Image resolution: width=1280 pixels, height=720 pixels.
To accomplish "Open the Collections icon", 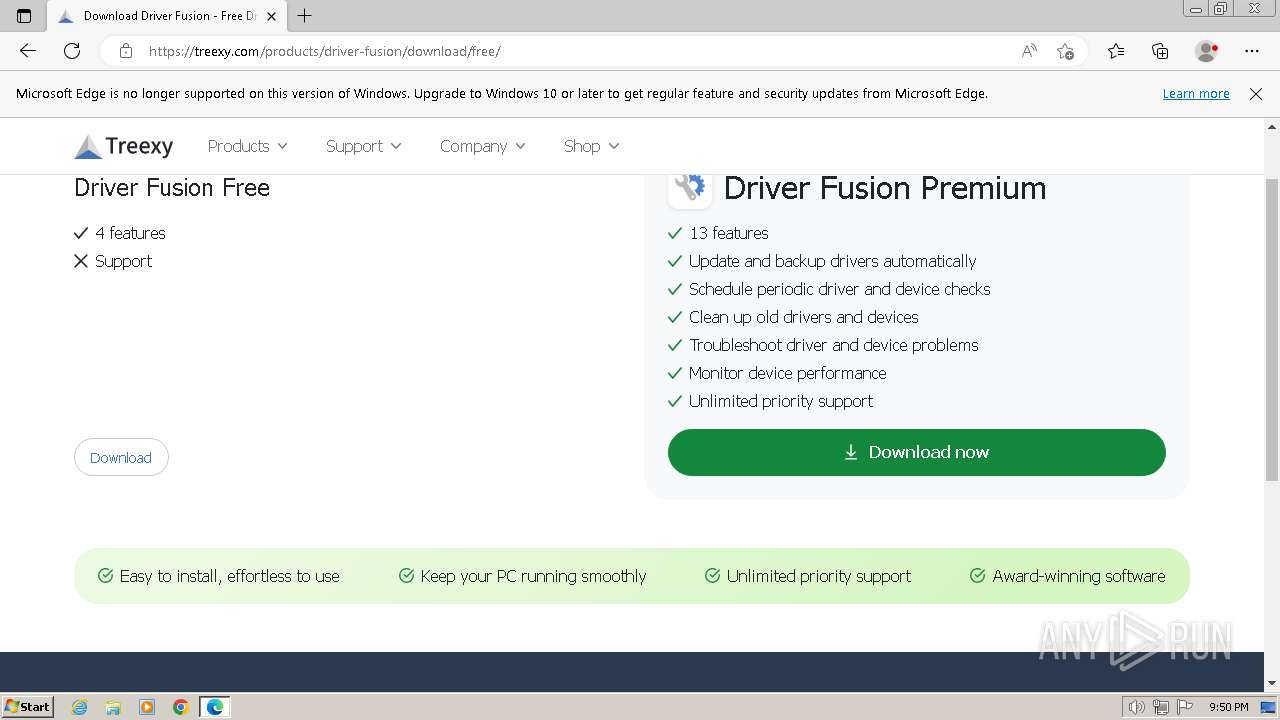I will pos(1160,51).
